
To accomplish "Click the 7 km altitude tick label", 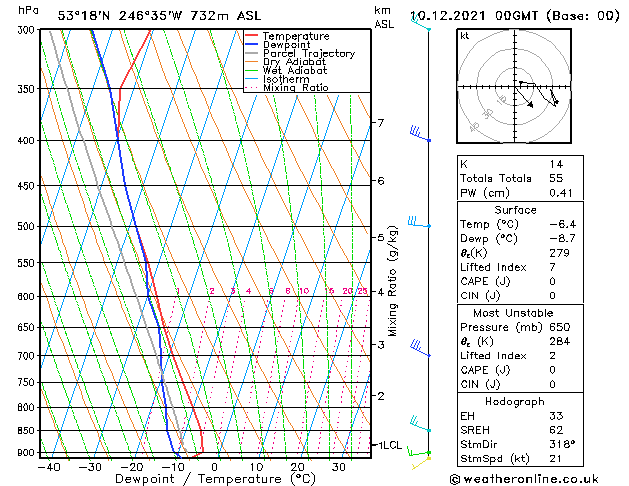I will click(381, 122).
